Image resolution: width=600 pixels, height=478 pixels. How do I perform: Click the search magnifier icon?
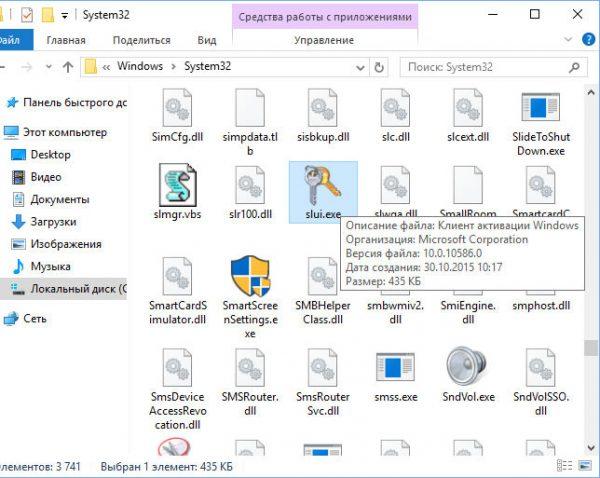tap(574, 67)
